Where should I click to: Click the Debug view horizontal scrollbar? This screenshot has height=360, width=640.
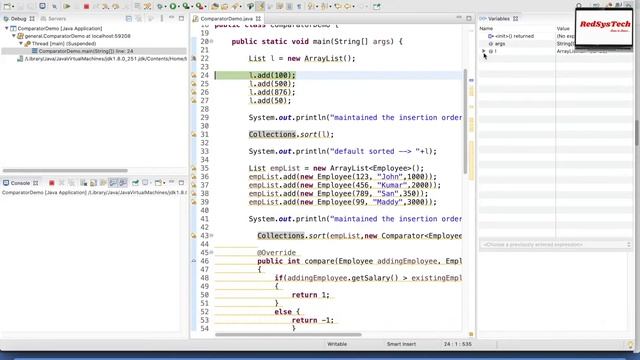tap(65, 171)
